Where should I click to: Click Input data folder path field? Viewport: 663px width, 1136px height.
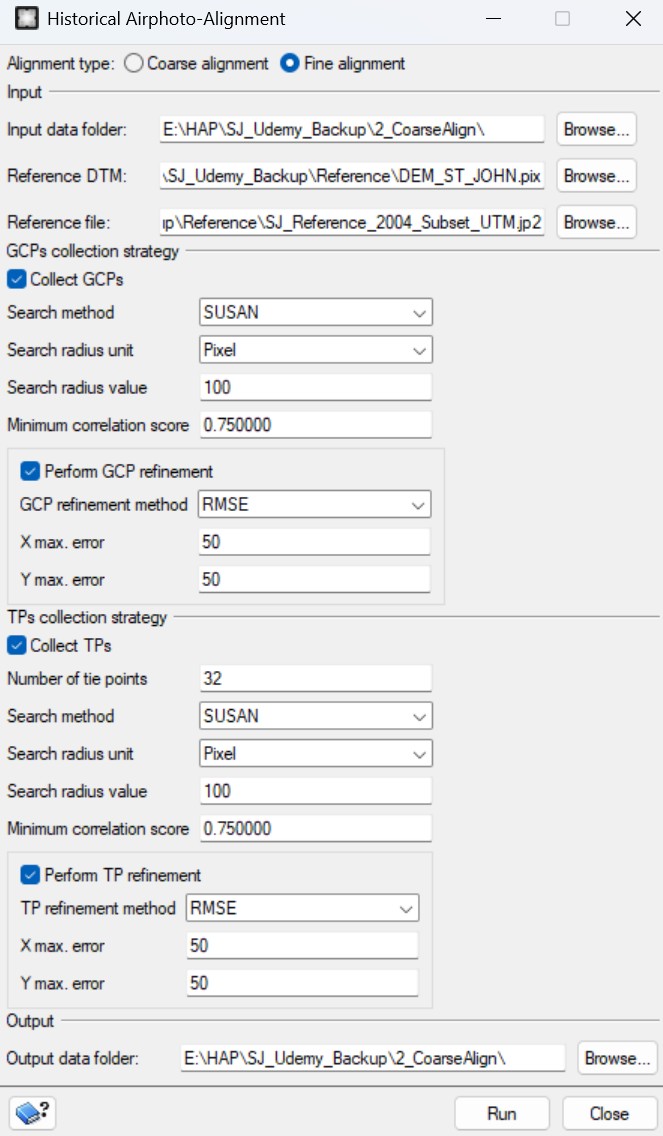point(352,130)
